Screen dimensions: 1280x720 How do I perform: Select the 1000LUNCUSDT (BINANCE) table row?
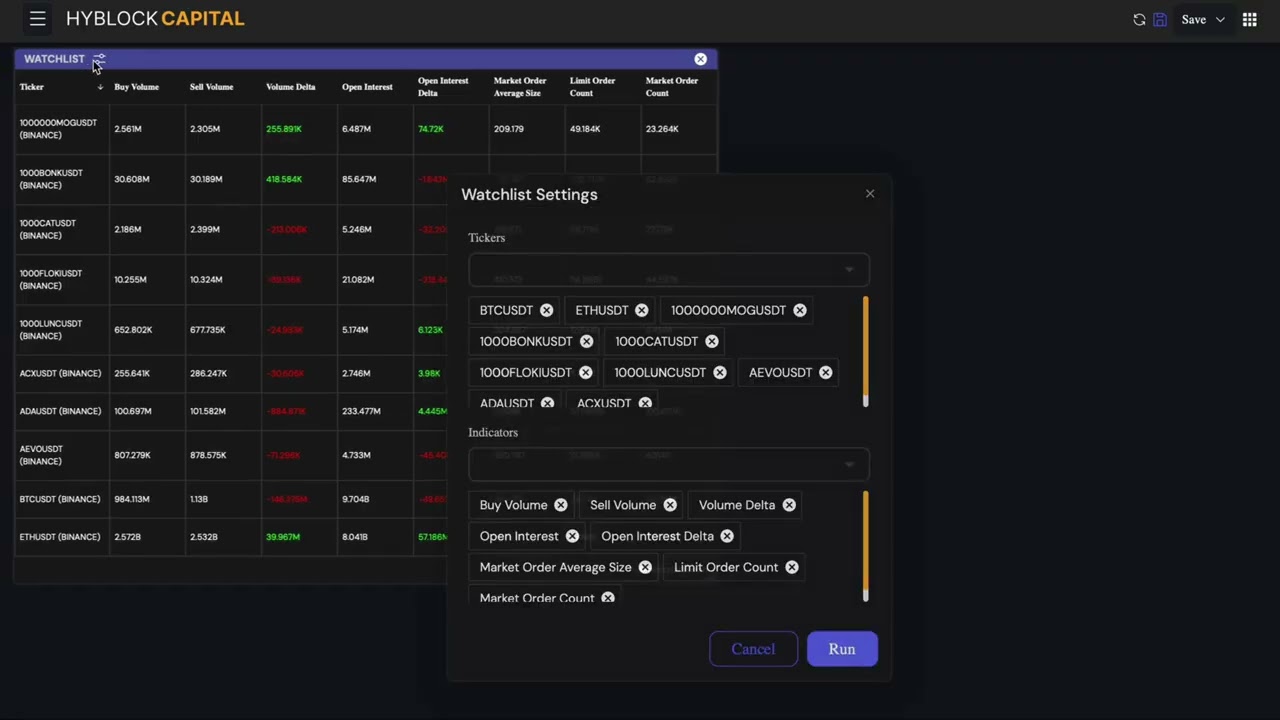pos(365,329)
